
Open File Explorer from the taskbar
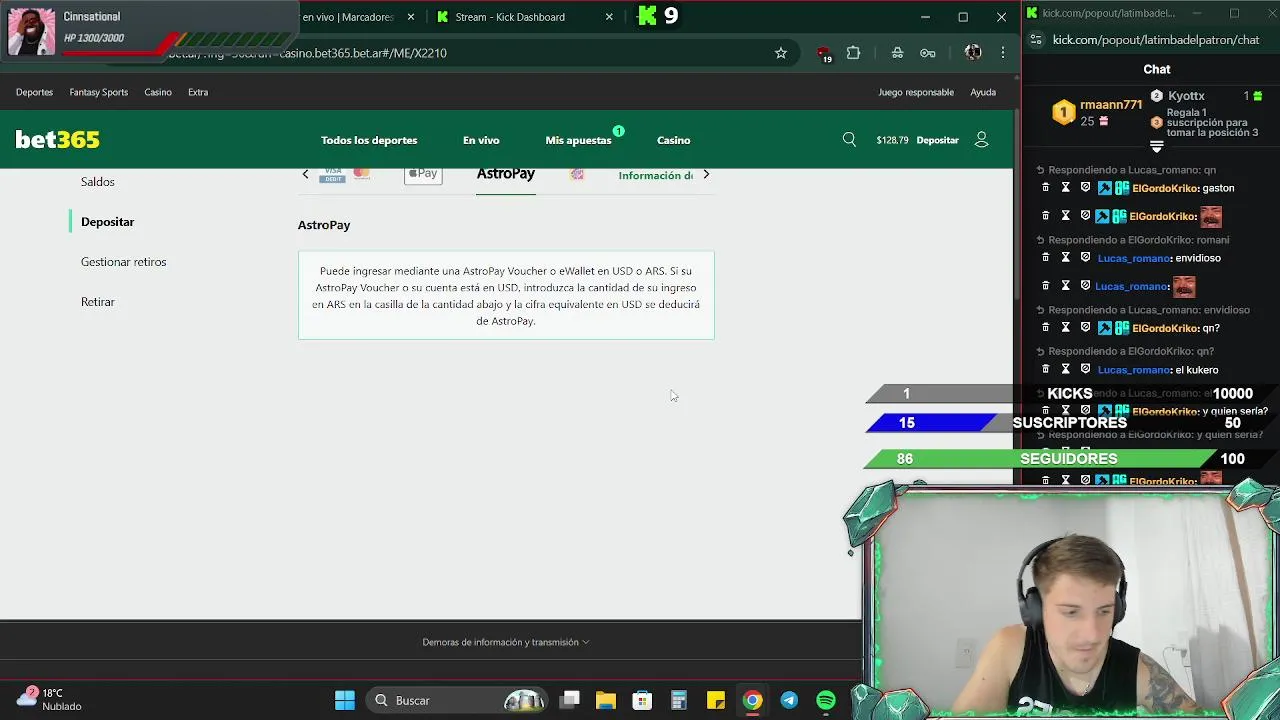tap(606, 700)
